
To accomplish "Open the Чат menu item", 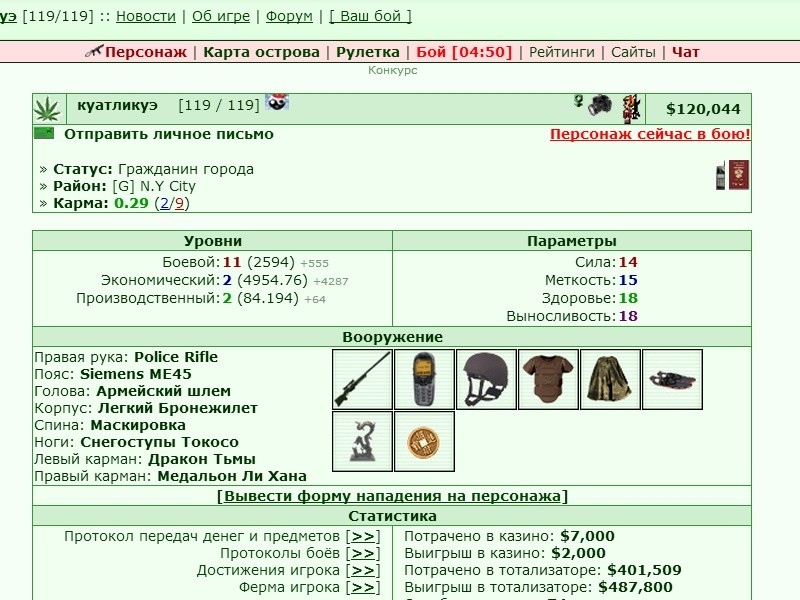I will [x=686, y=52].
